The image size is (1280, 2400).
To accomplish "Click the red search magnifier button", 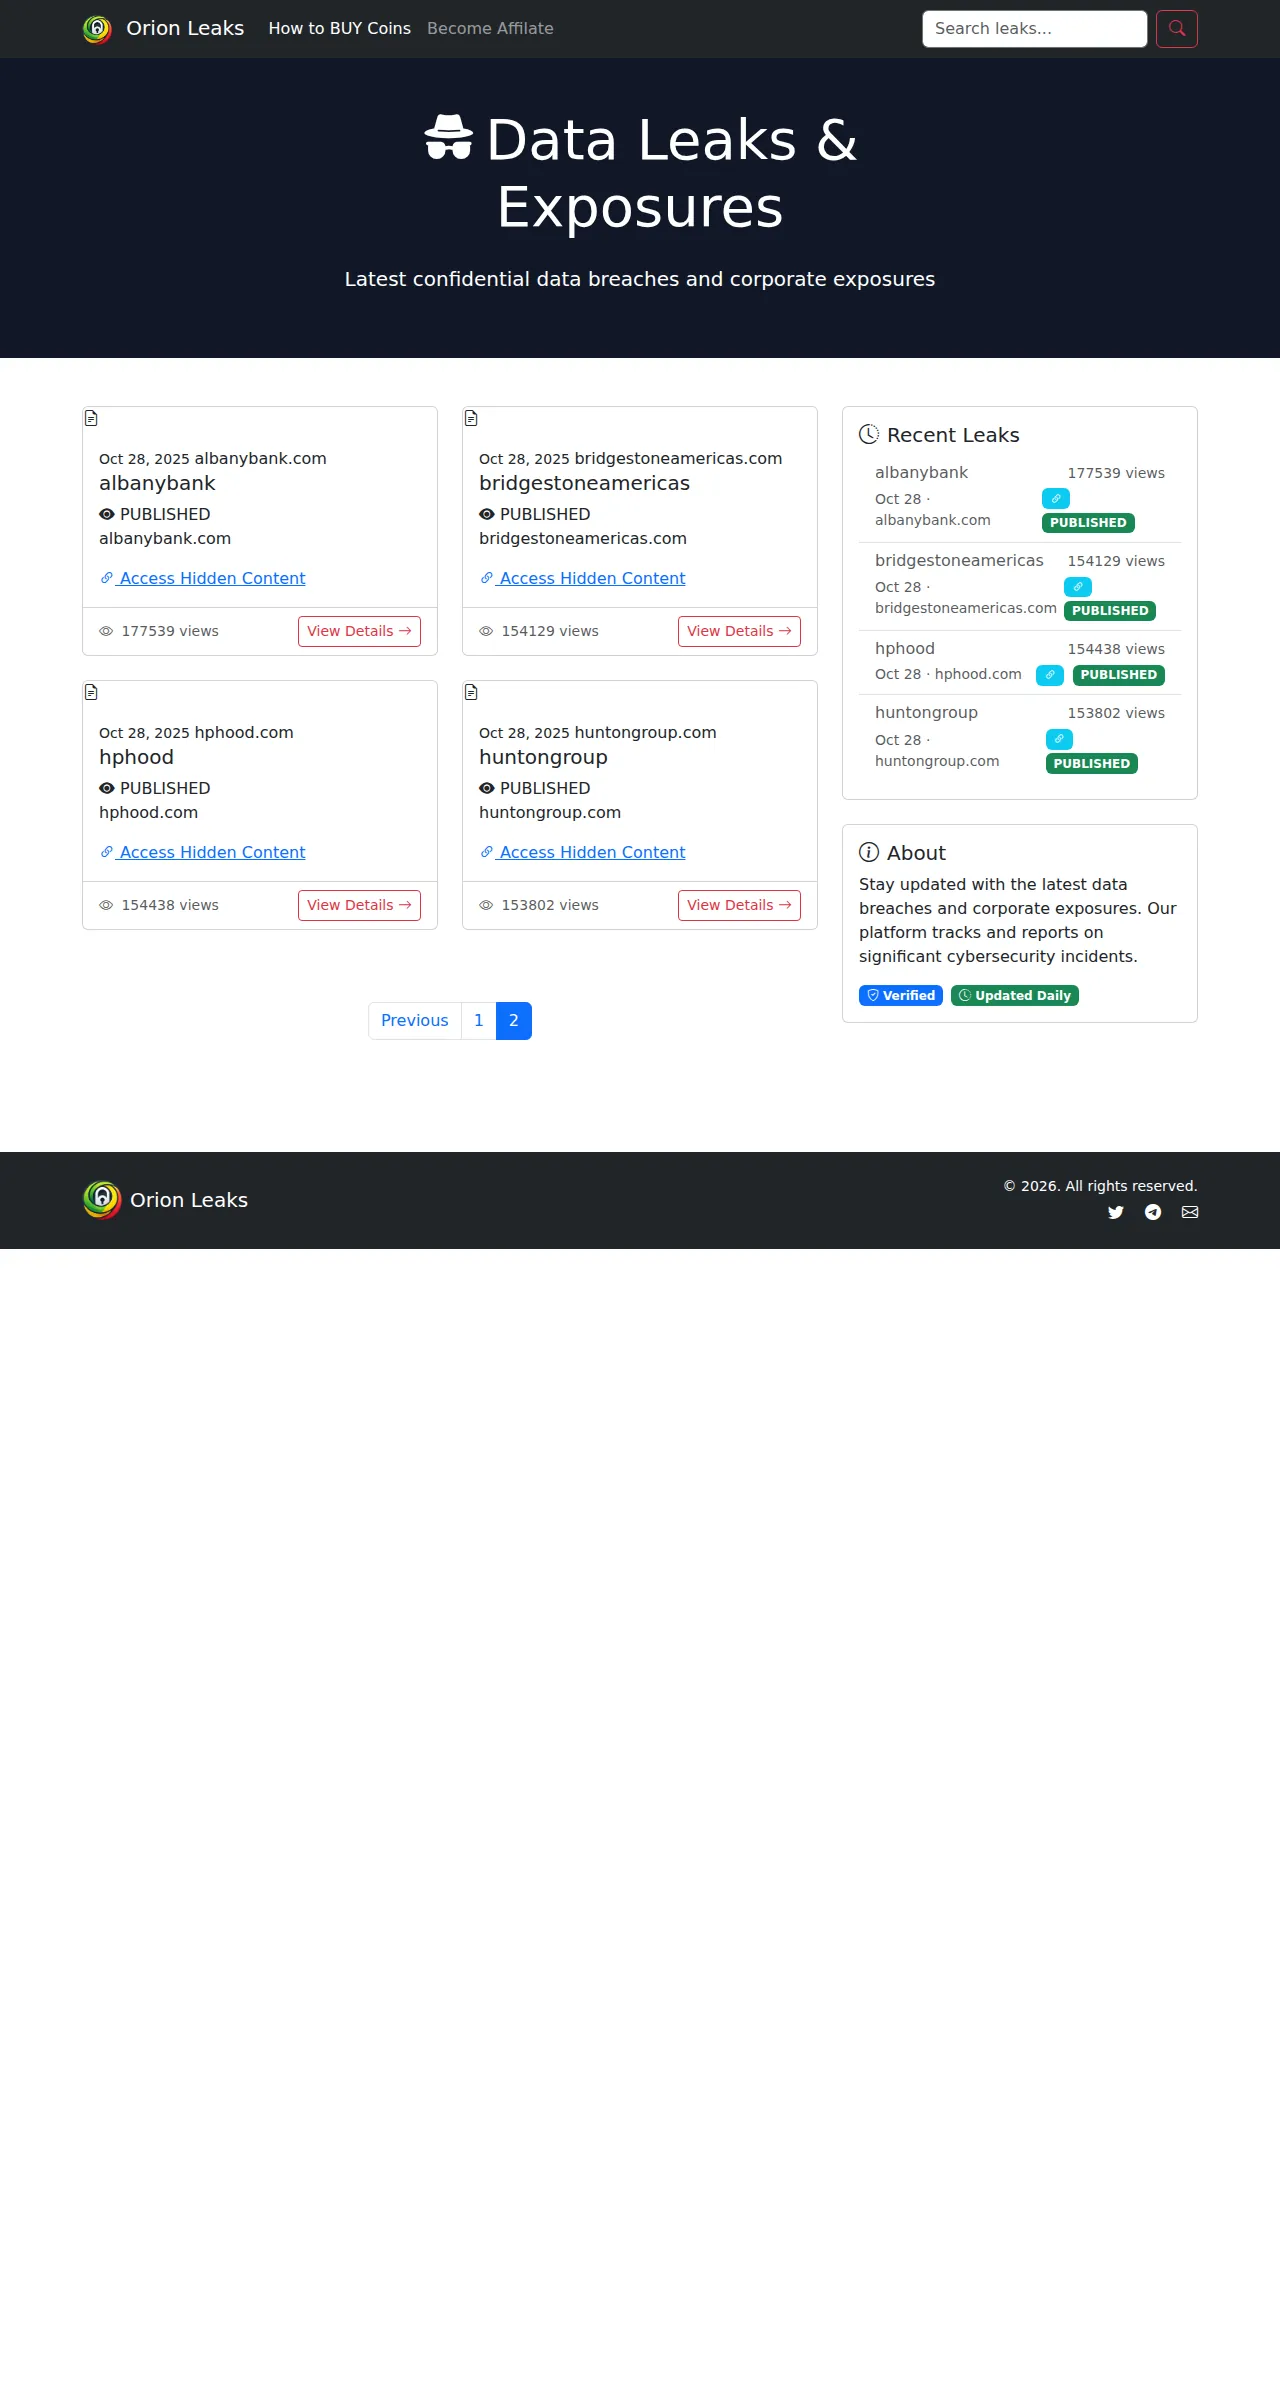I will pyautogui.click(x=1177, y=29).
